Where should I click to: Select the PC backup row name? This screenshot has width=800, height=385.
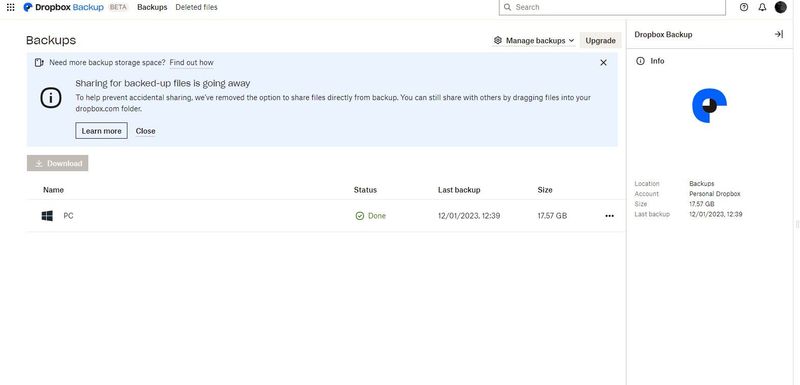click(x=68, y=216)
